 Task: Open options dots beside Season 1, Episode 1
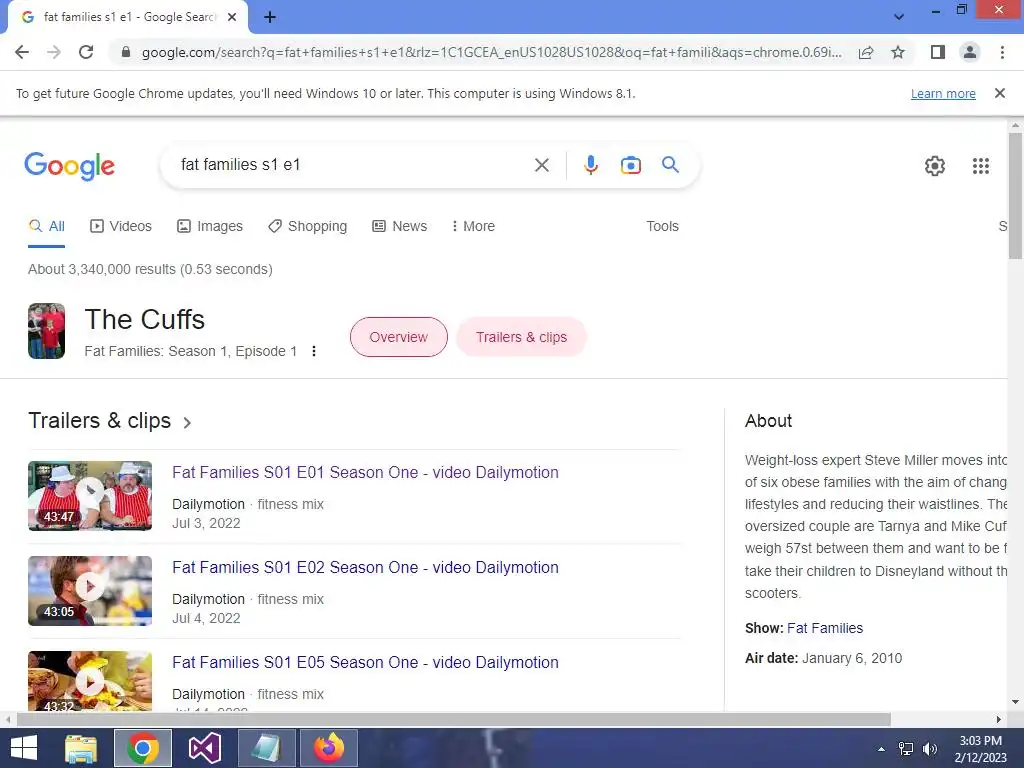coord(314,351)
